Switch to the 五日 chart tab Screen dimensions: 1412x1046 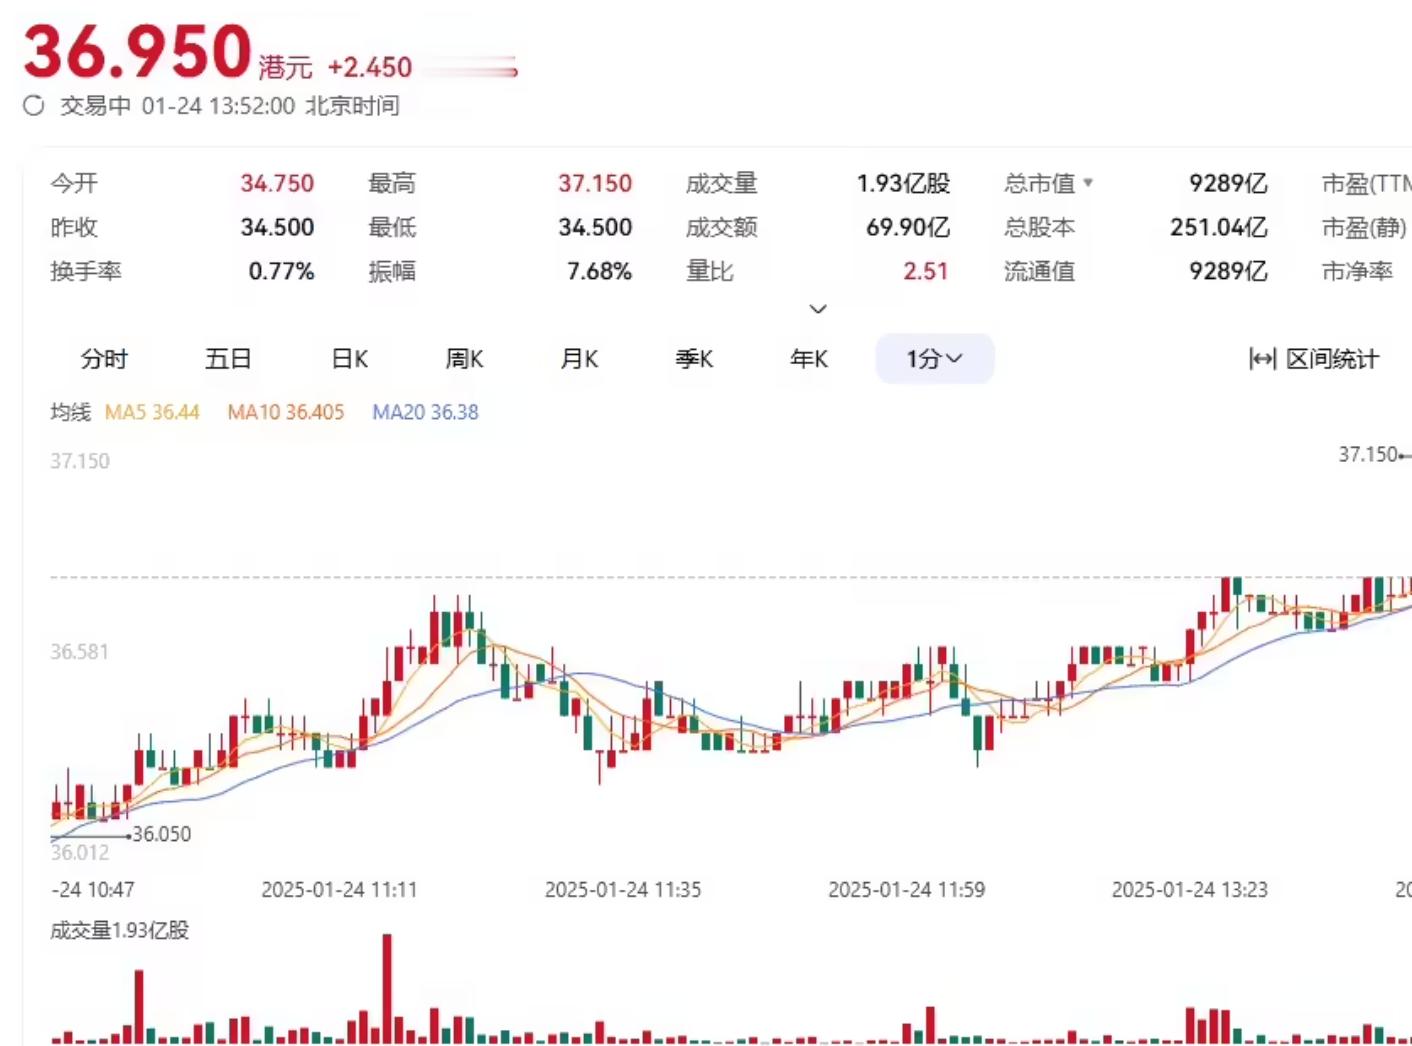click(228, 359)
